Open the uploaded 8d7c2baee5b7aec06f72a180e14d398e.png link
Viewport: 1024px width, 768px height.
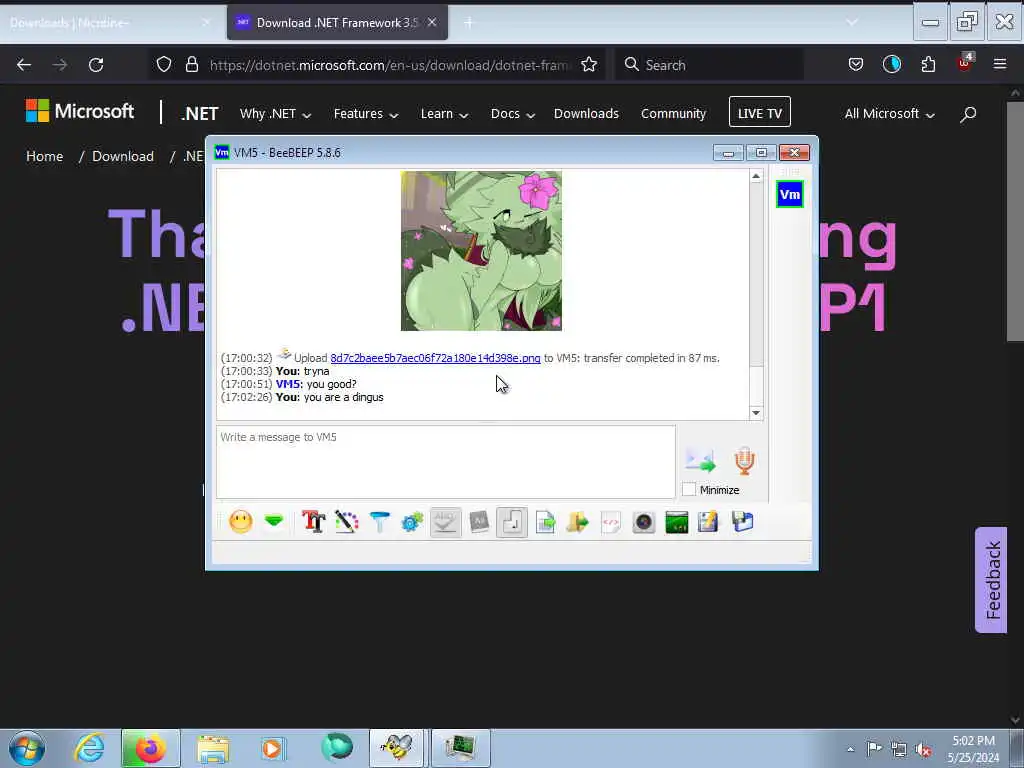click(x=435, y=358)
